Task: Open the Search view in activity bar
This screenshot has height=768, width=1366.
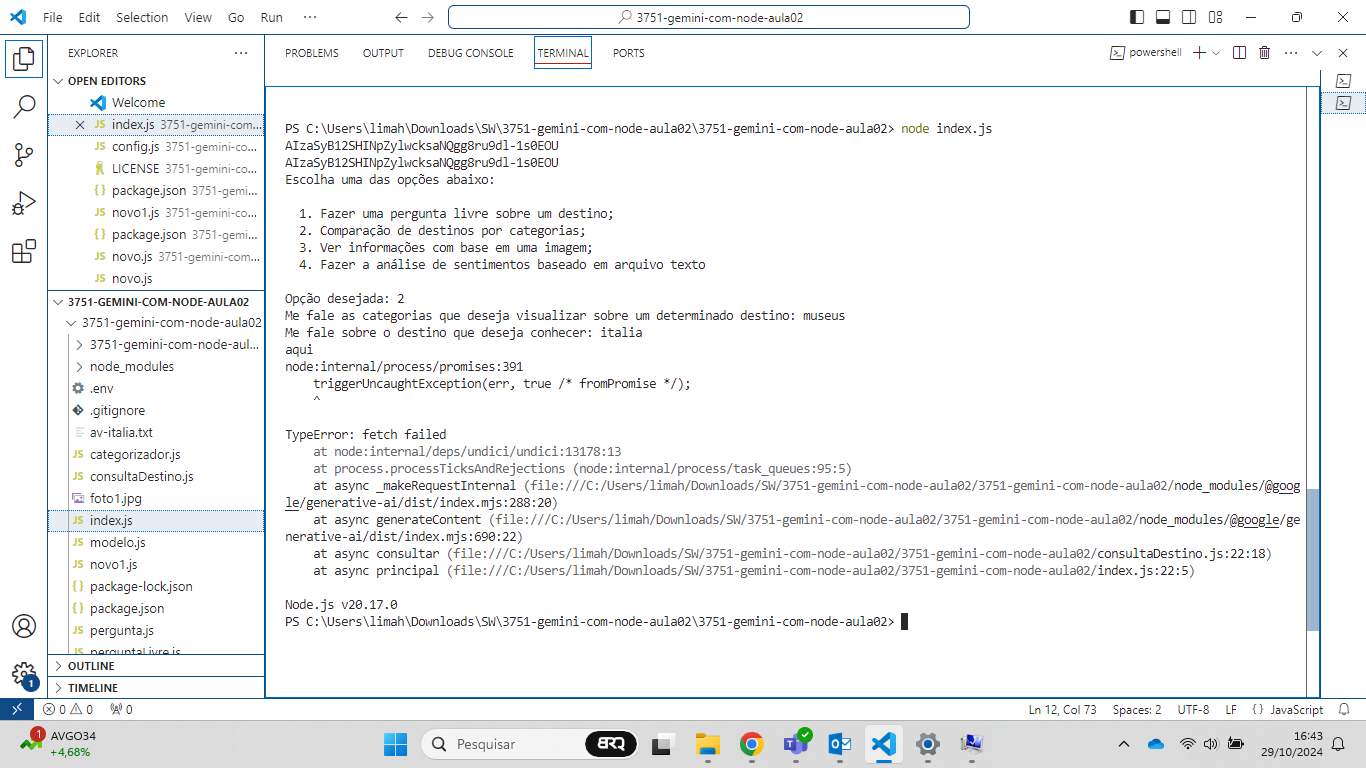Action: [x=24, y=106]
